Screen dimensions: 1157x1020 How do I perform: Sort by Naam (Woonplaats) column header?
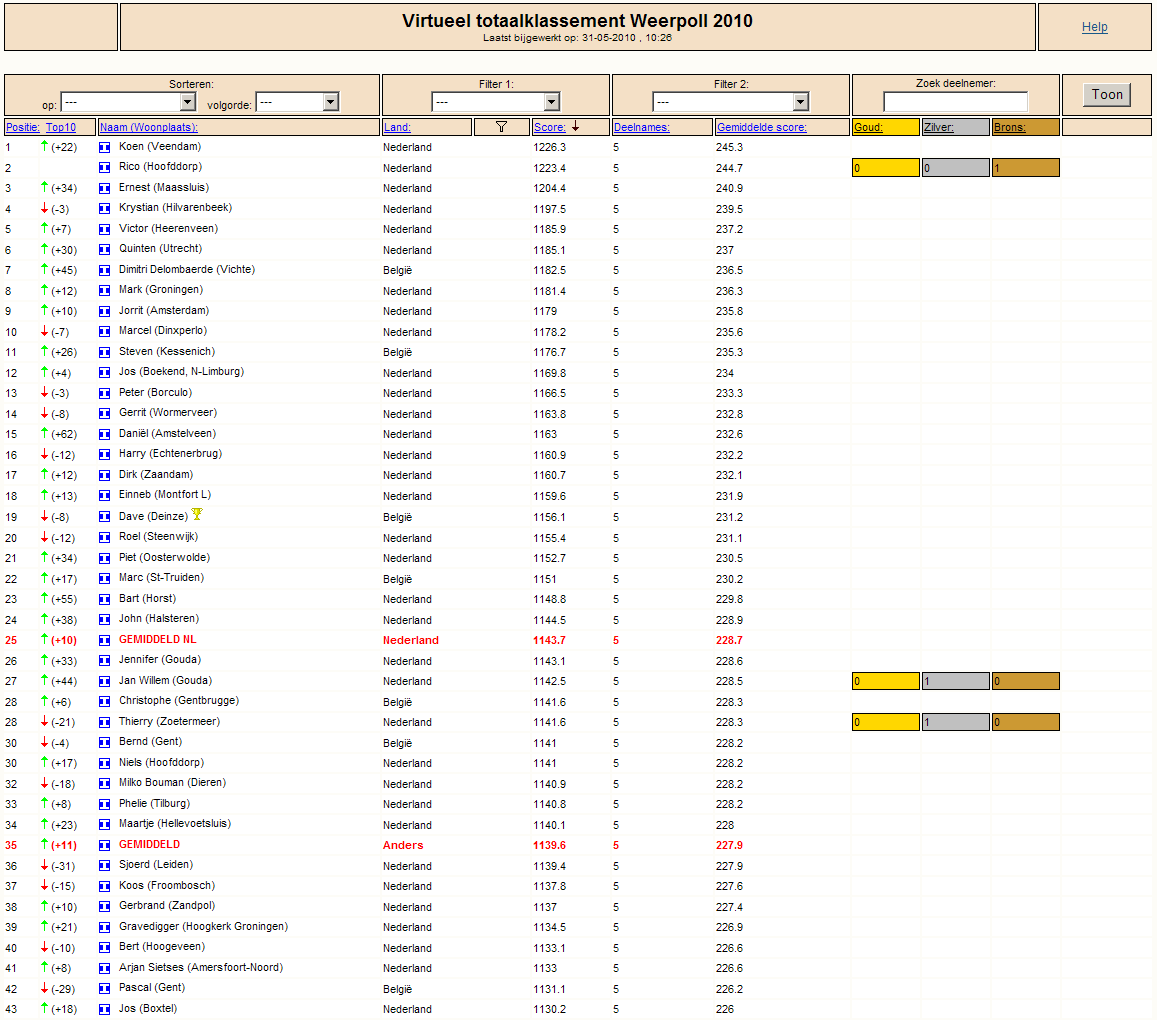click(149, 127)
